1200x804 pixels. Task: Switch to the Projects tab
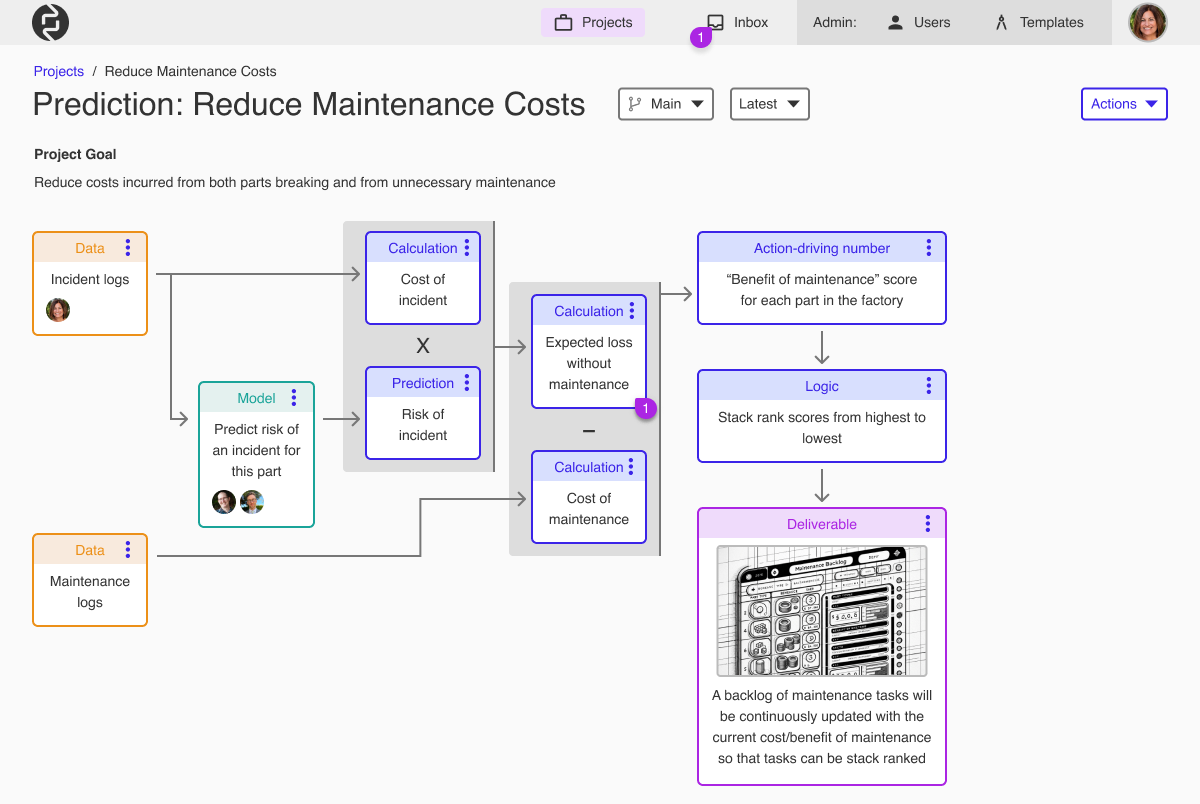[593, 21]
